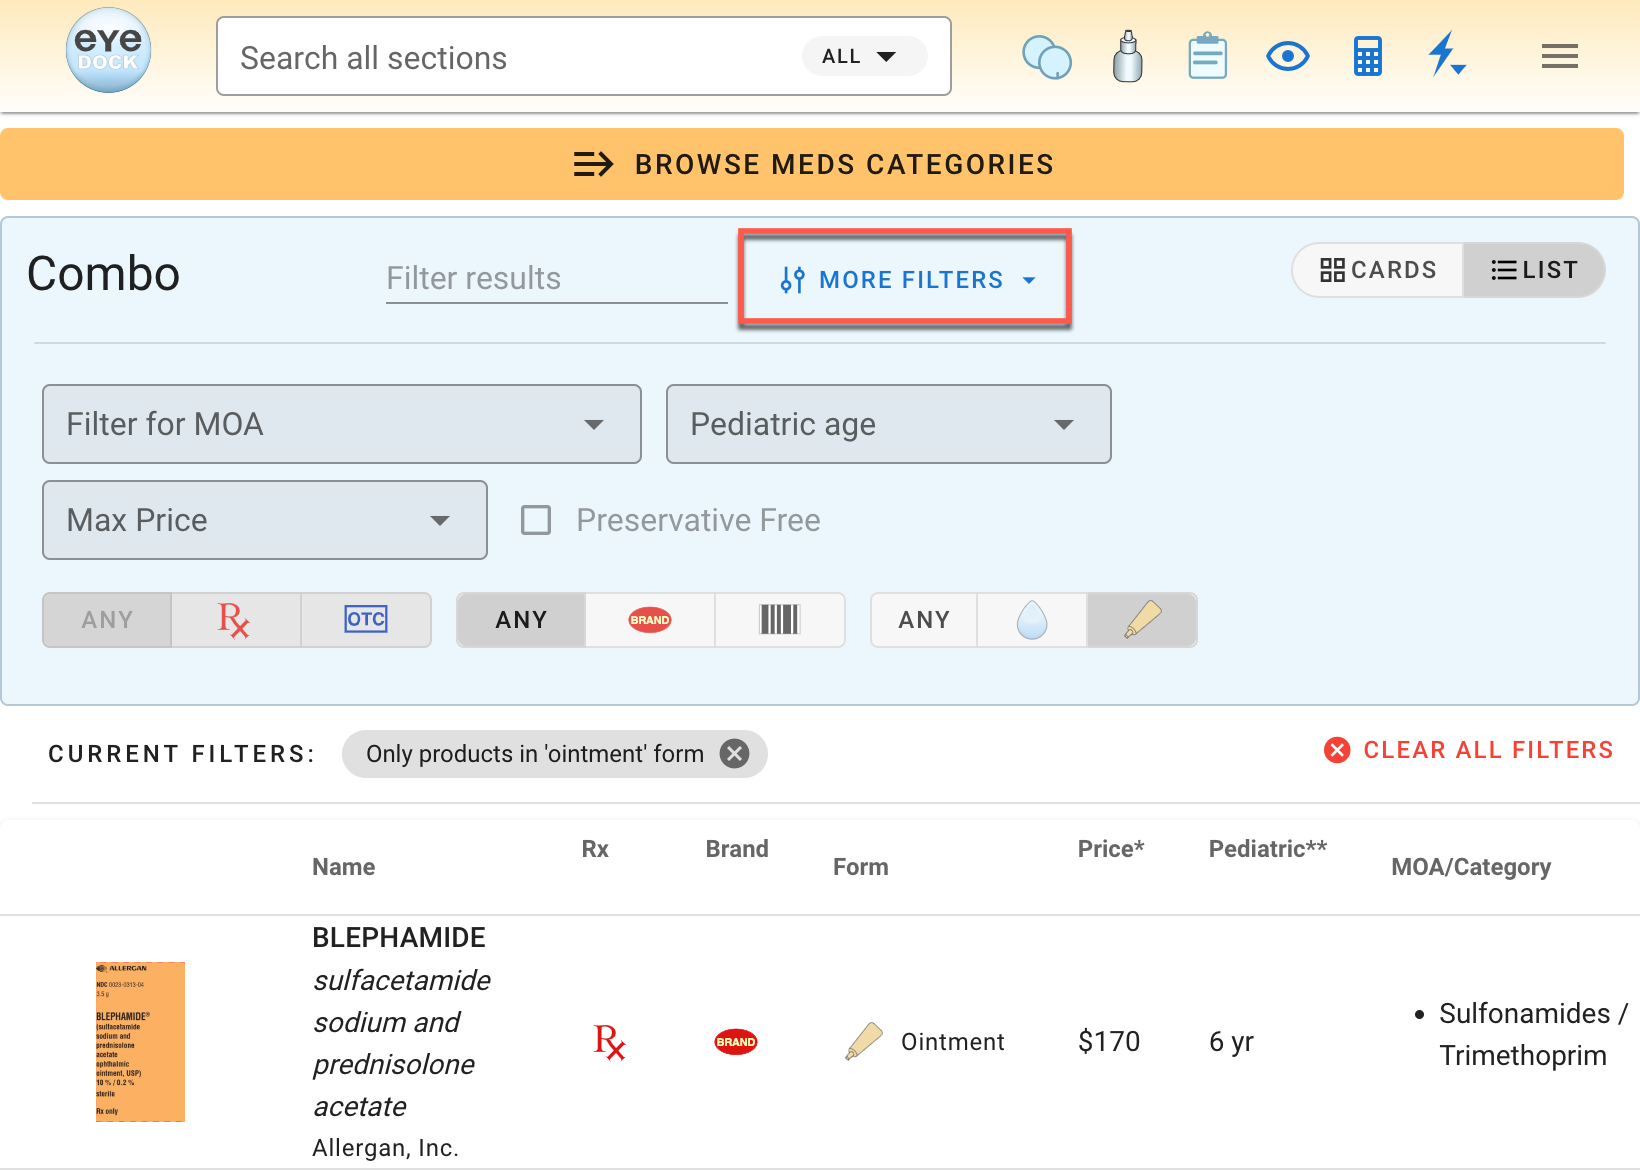Click the blue eye icon in header
This screenshot has width=1640, height=1170.
(1287, 57)
